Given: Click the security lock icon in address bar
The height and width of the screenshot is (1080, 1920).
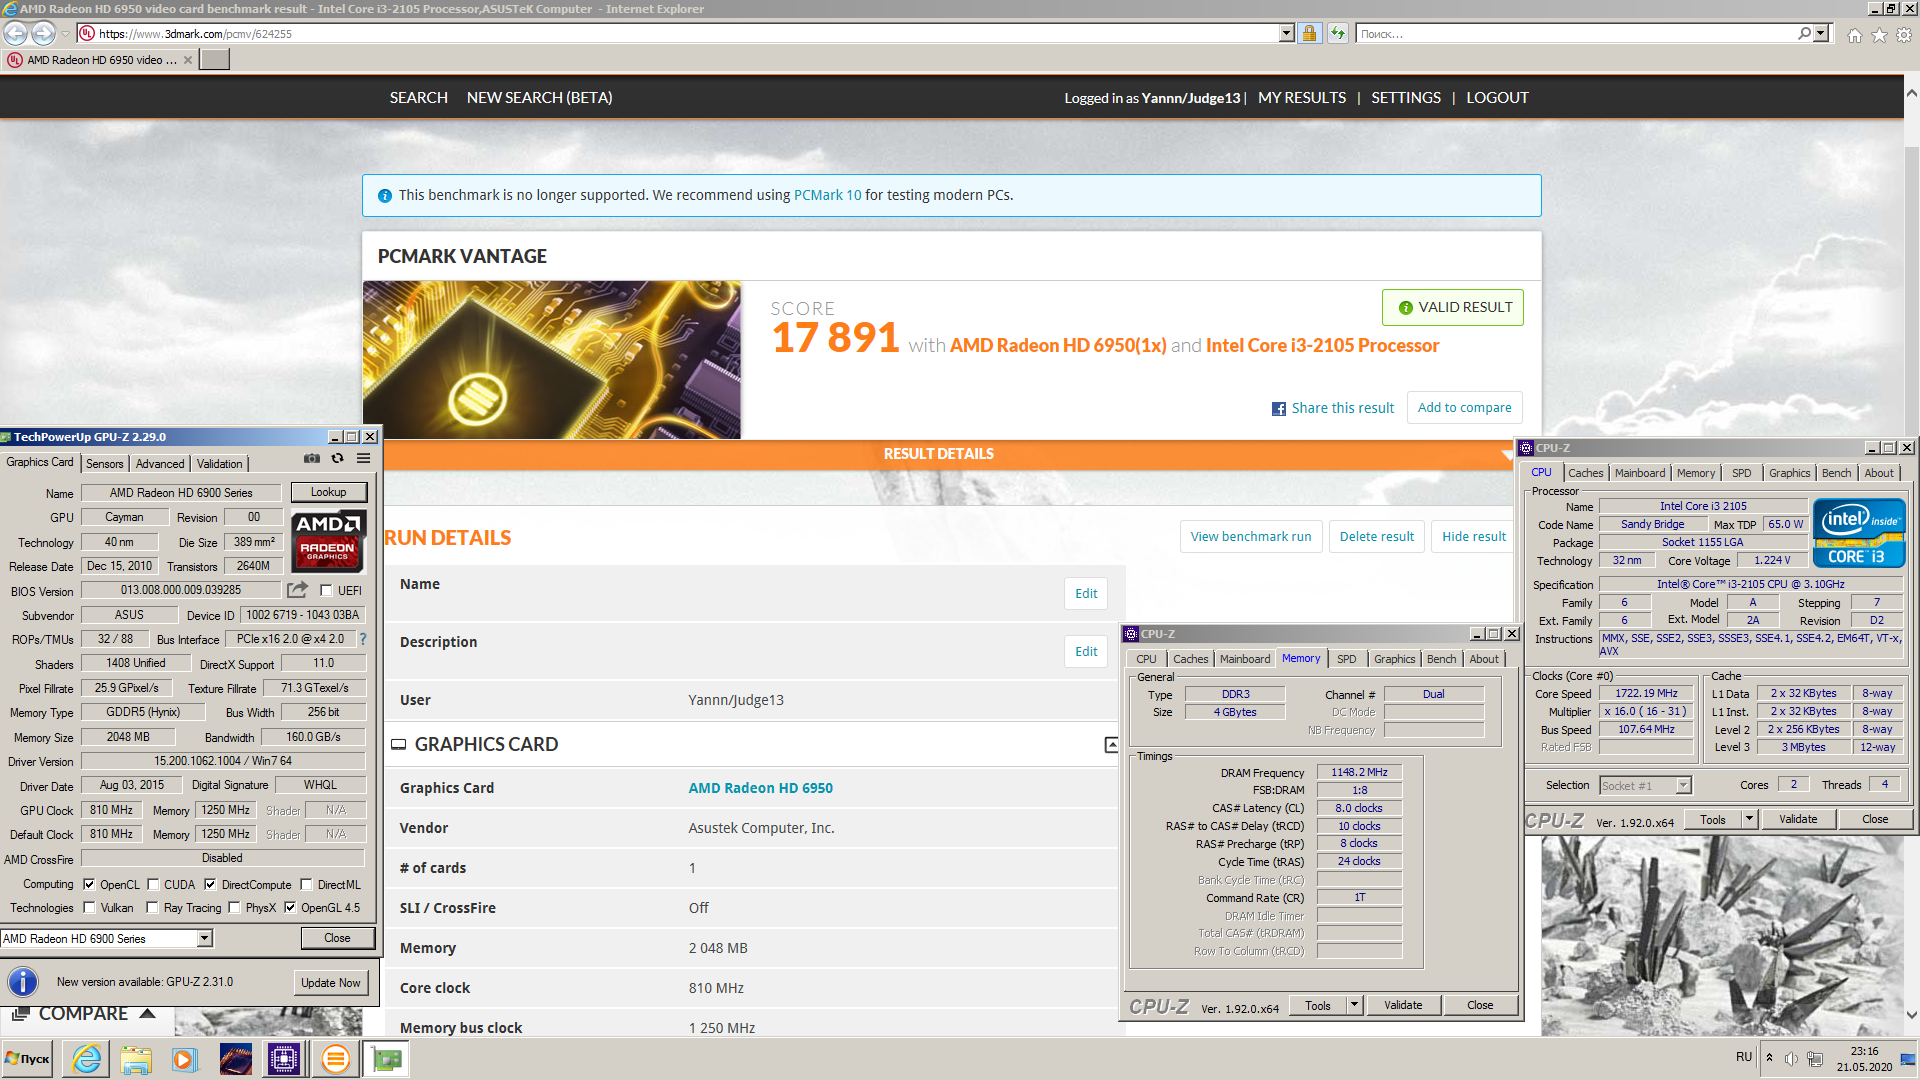Looking at the screenshot, I should pyautogui.click(x=1309, y=33).
